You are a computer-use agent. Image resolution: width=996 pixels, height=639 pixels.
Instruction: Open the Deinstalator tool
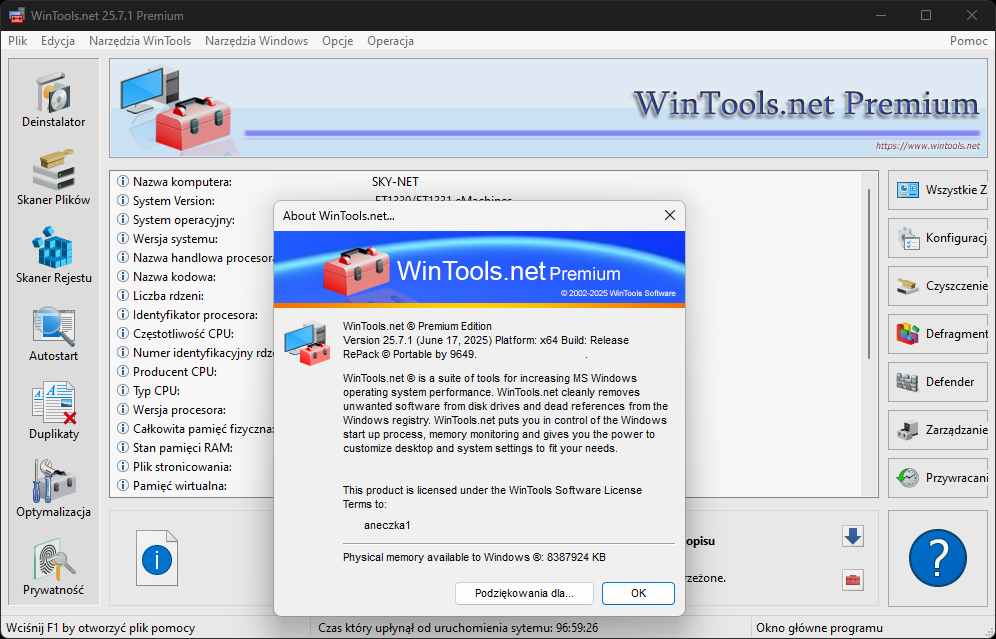(x=53, y=101)
